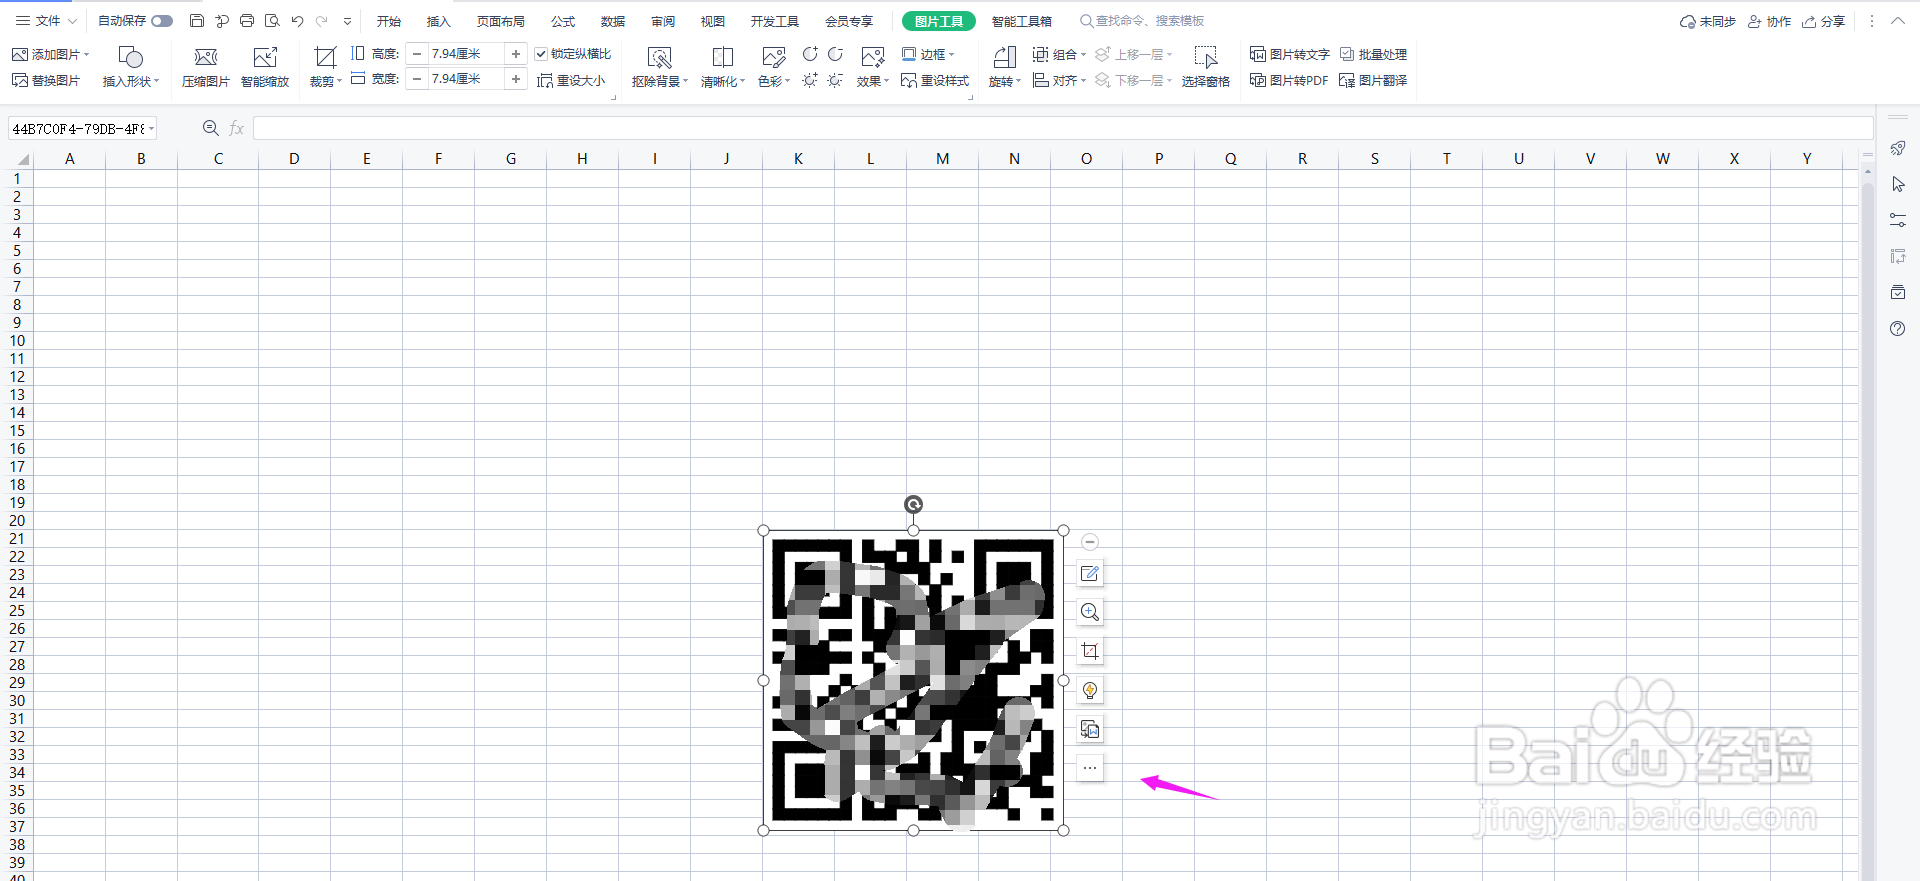Screen dimensions: 1920x881
Task: Switch to the 开始 tab
Action: pyautogui.click(x=389, y=21)
